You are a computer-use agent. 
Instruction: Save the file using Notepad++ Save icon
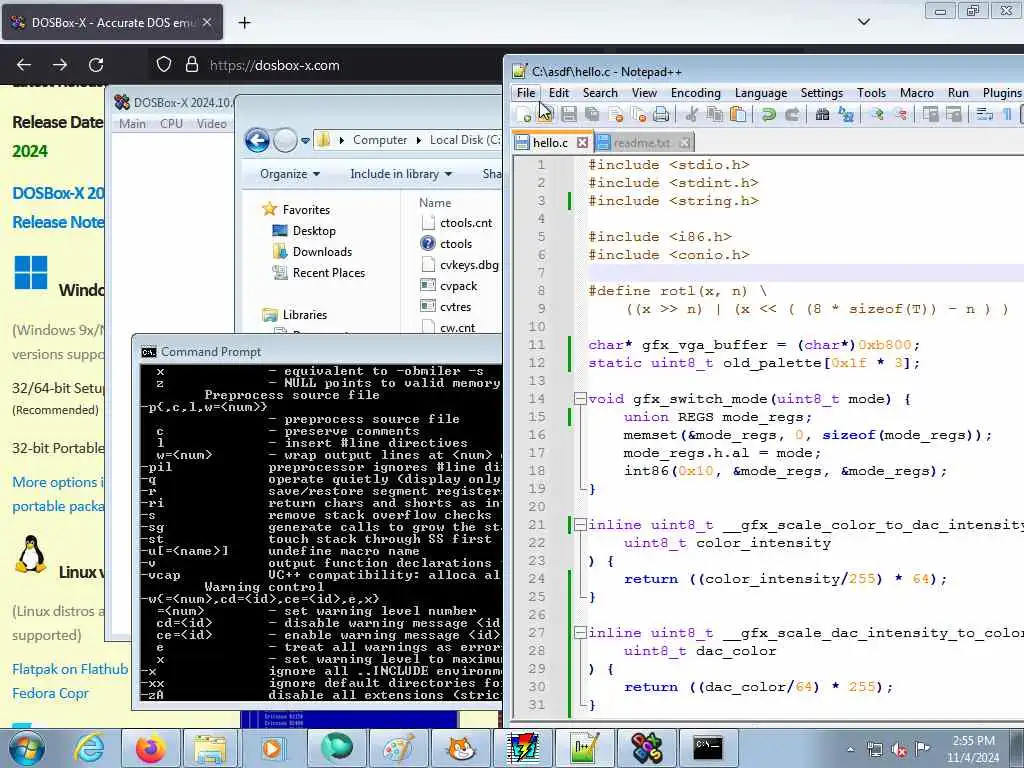click(569, 115)
